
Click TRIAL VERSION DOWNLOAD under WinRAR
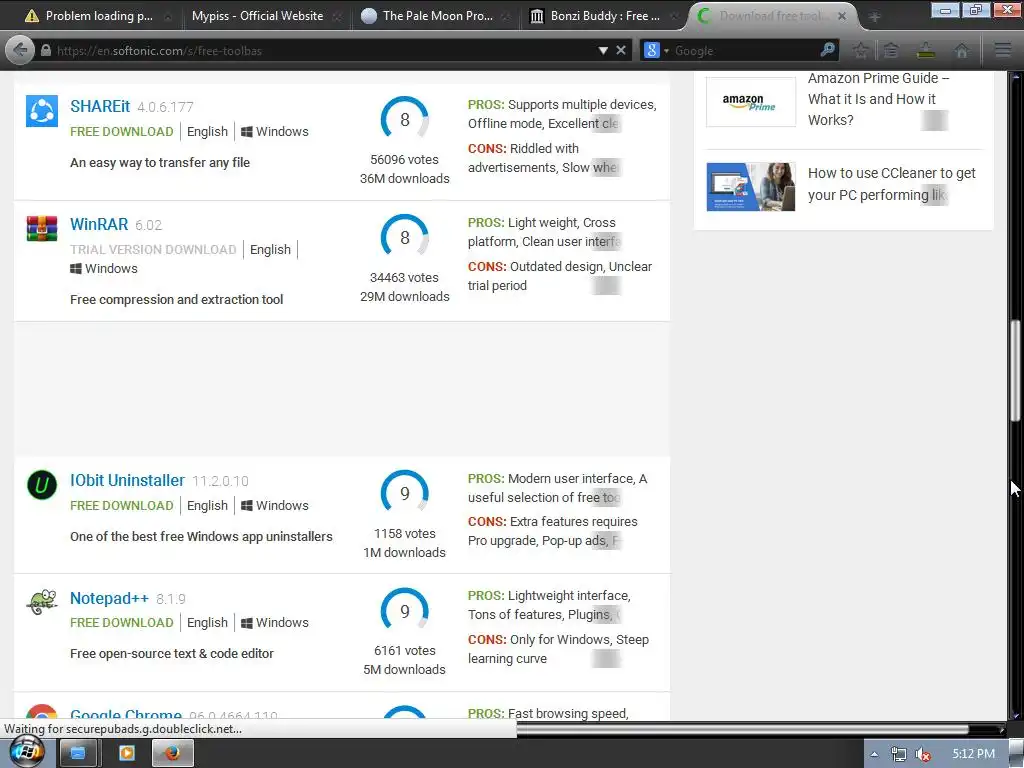click(x=153, y=249)
